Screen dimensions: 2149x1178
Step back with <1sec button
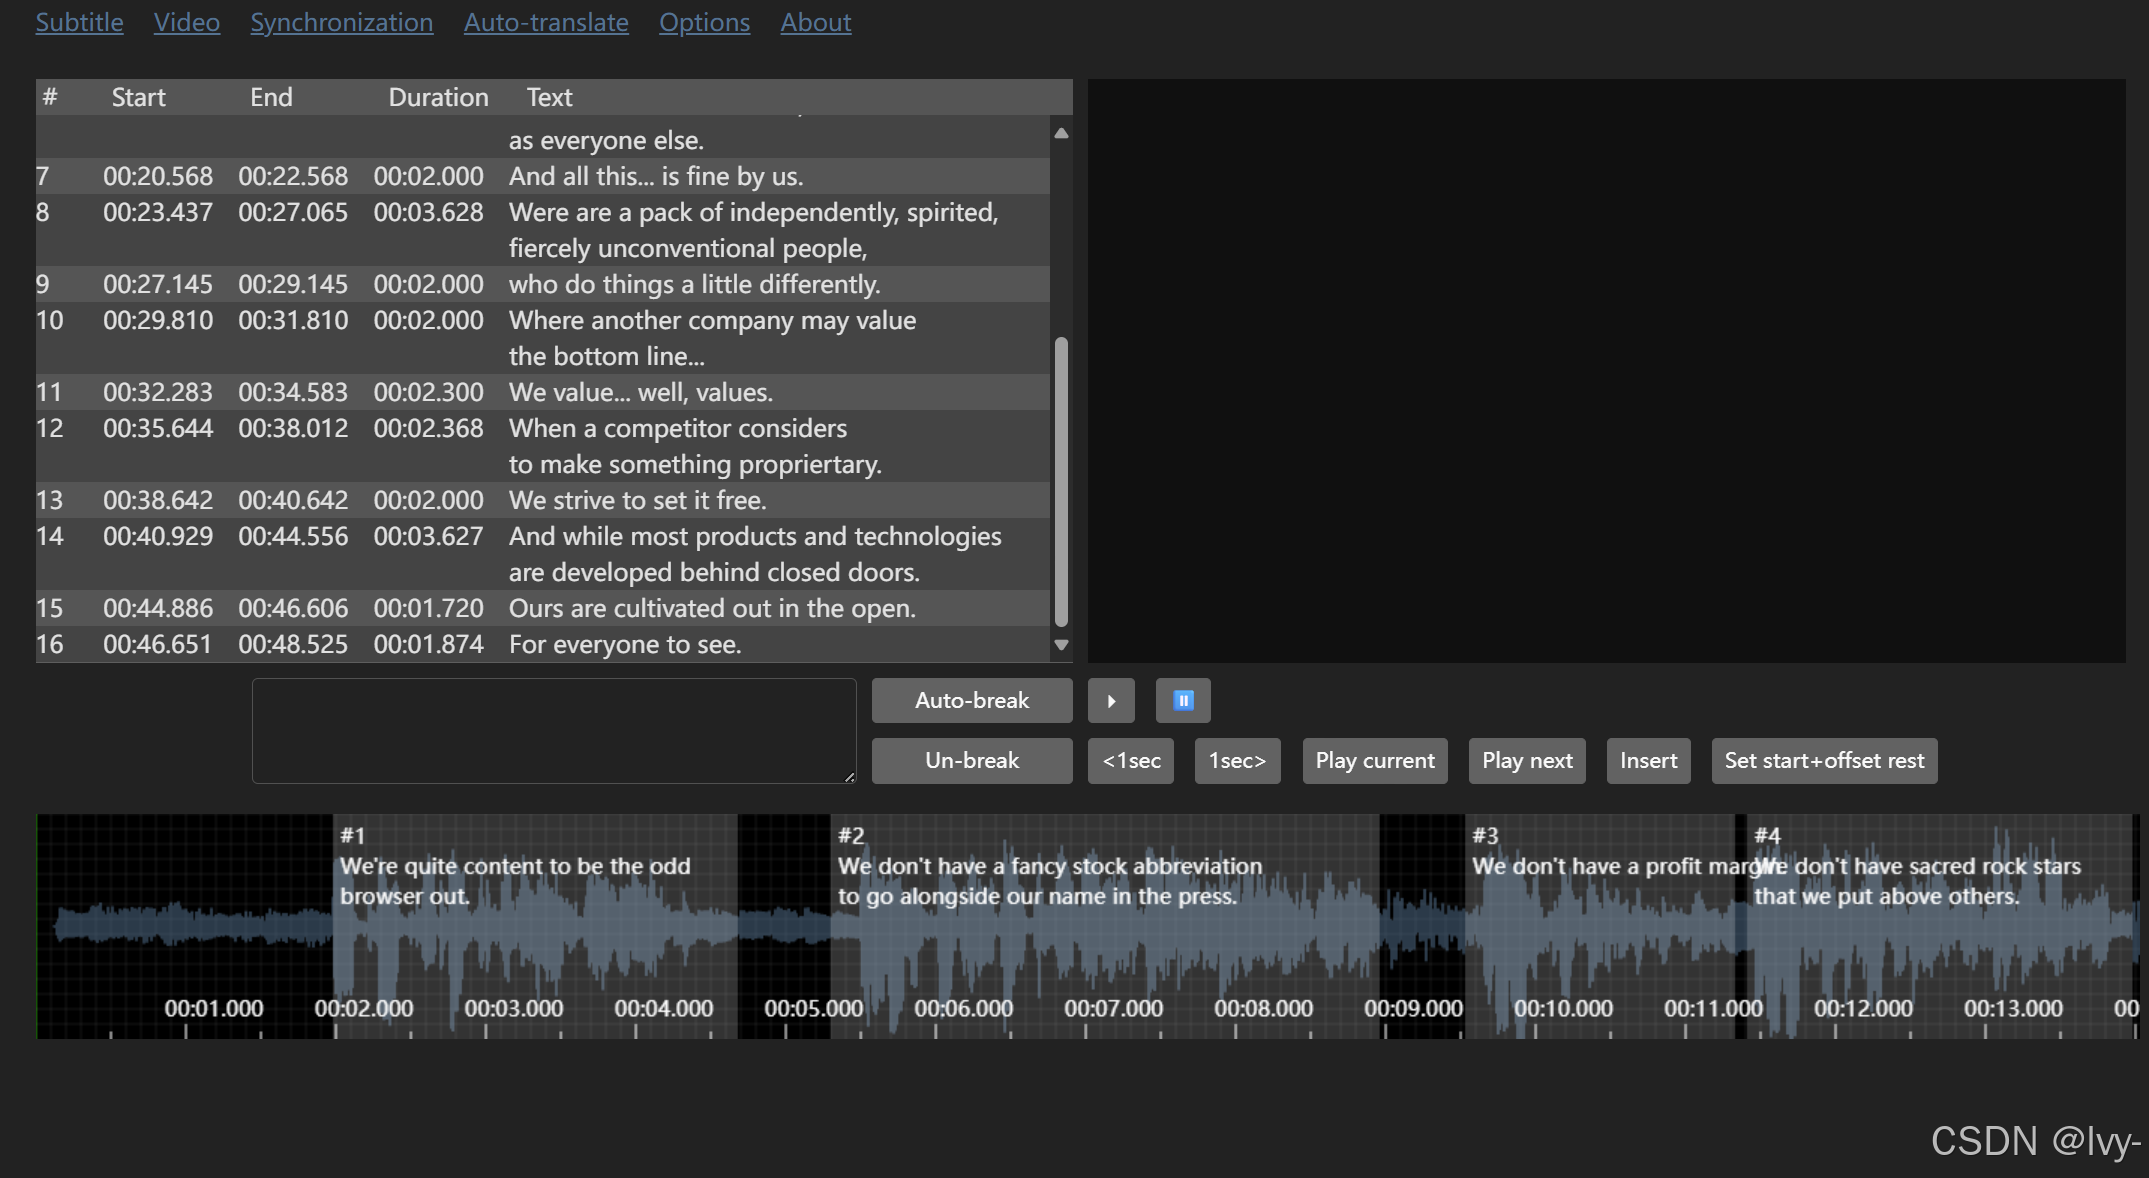(1130, 760)
